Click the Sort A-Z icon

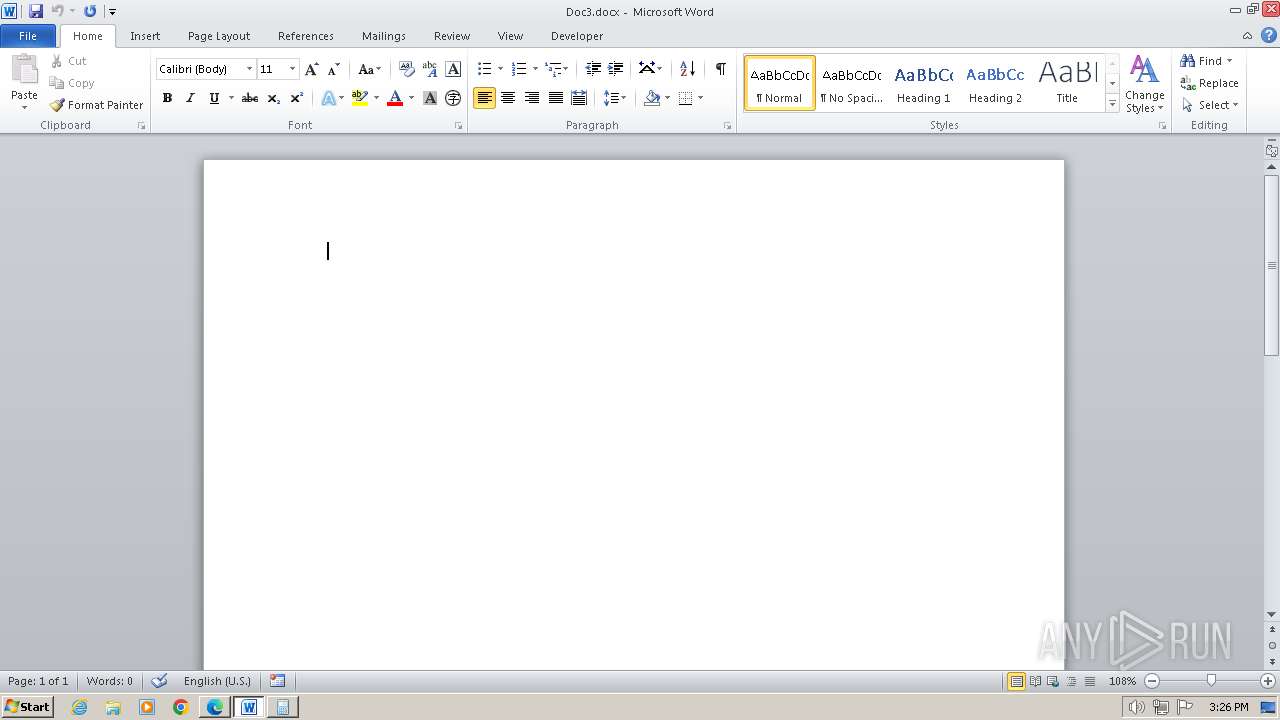point(687,69)
